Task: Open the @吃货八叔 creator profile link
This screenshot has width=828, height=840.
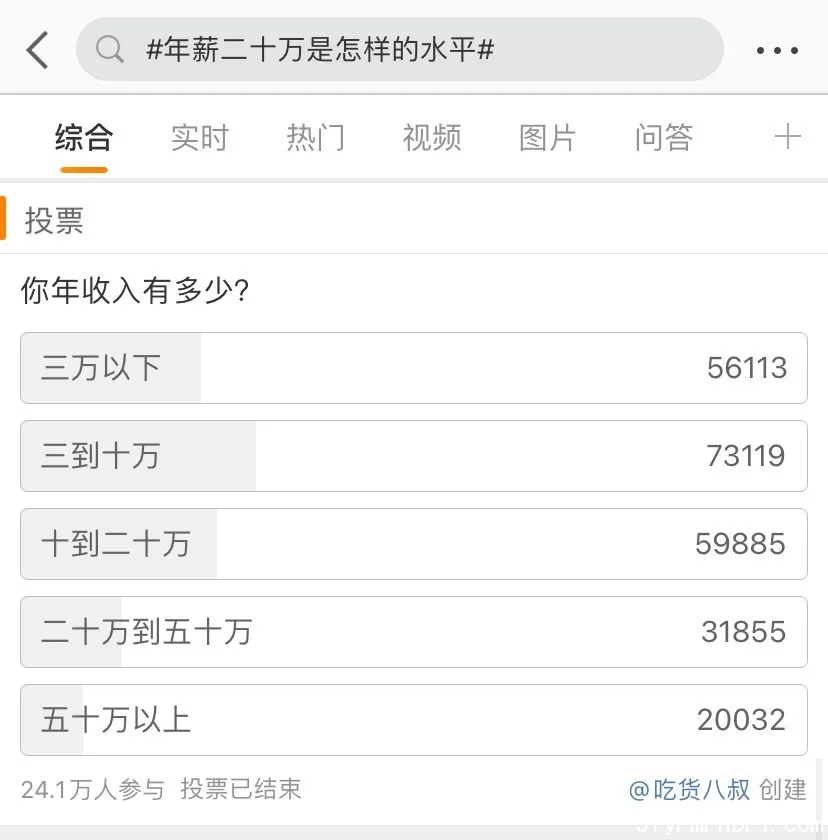Action: pyautogui.click(x=689, y=790)
